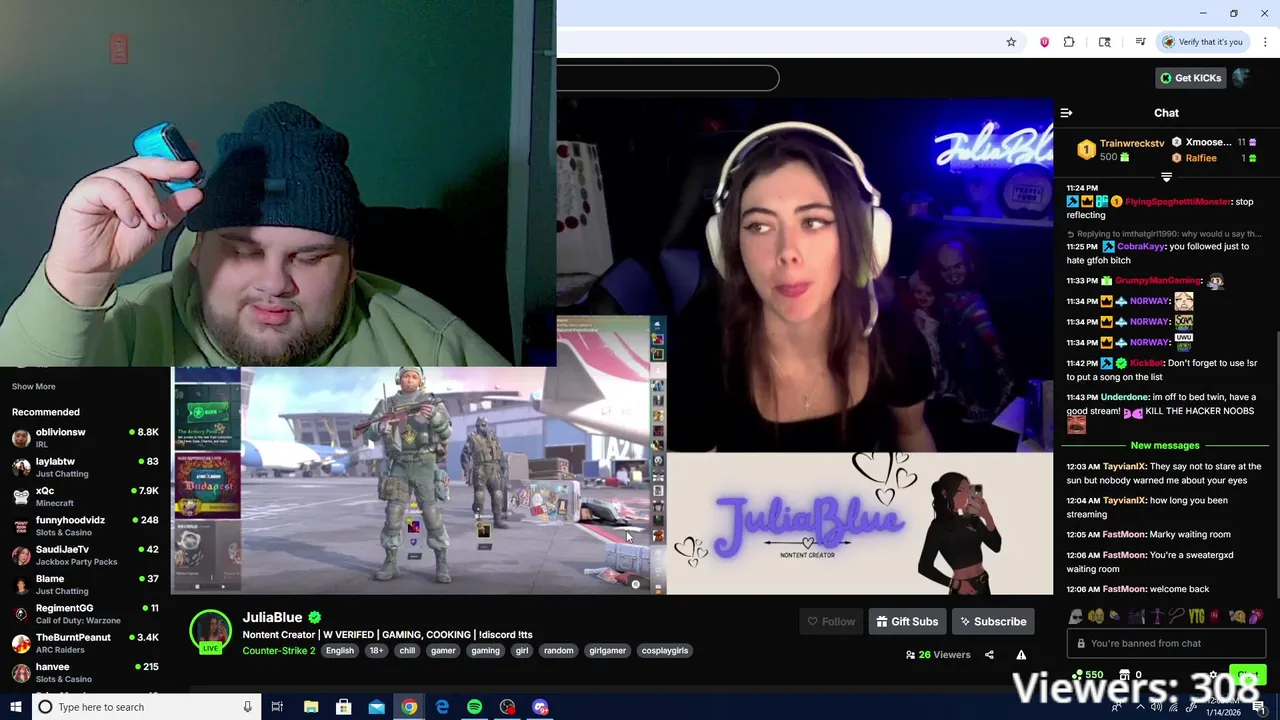Click Xmoose gifter entry in leaderboard
Screen dimensions: 1280x720
[1214, 142]
